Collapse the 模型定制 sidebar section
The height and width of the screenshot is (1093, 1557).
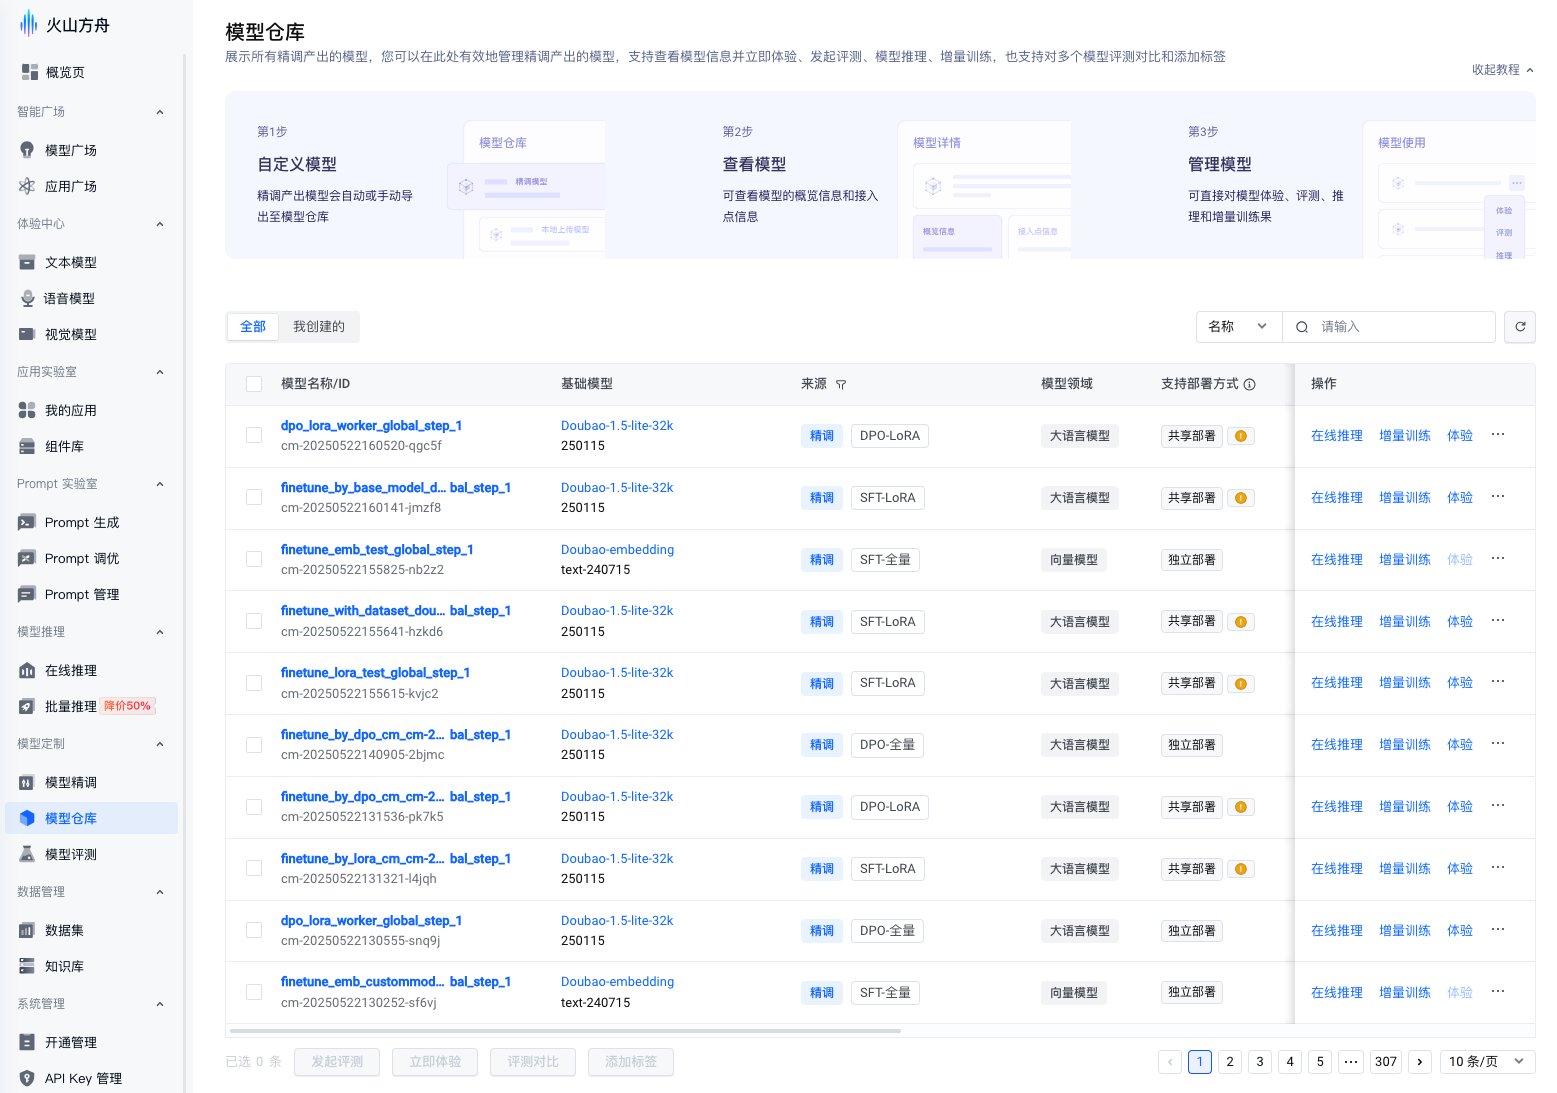(x=160, y=744)
